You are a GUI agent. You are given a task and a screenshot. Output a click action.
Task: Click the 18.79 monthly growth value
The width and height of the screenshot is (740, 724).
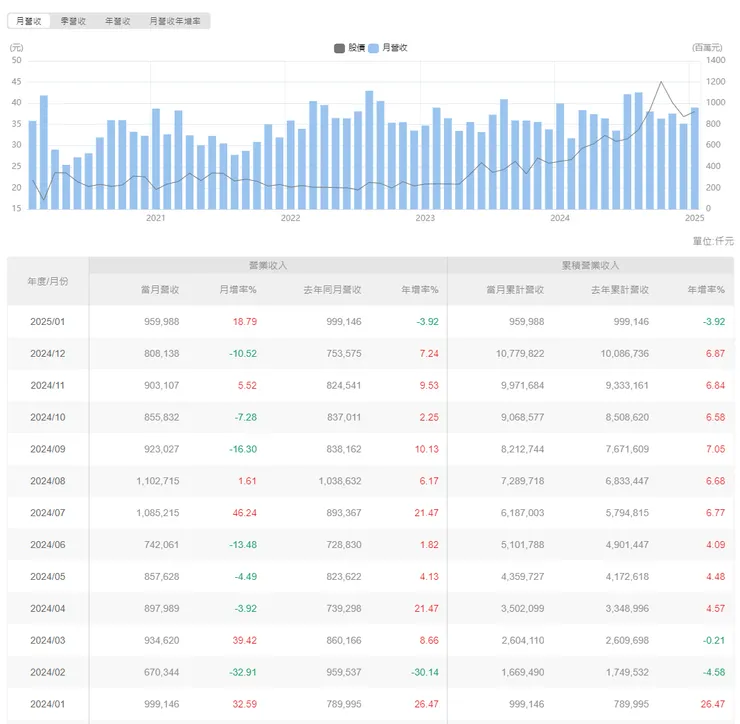point(245,322)
